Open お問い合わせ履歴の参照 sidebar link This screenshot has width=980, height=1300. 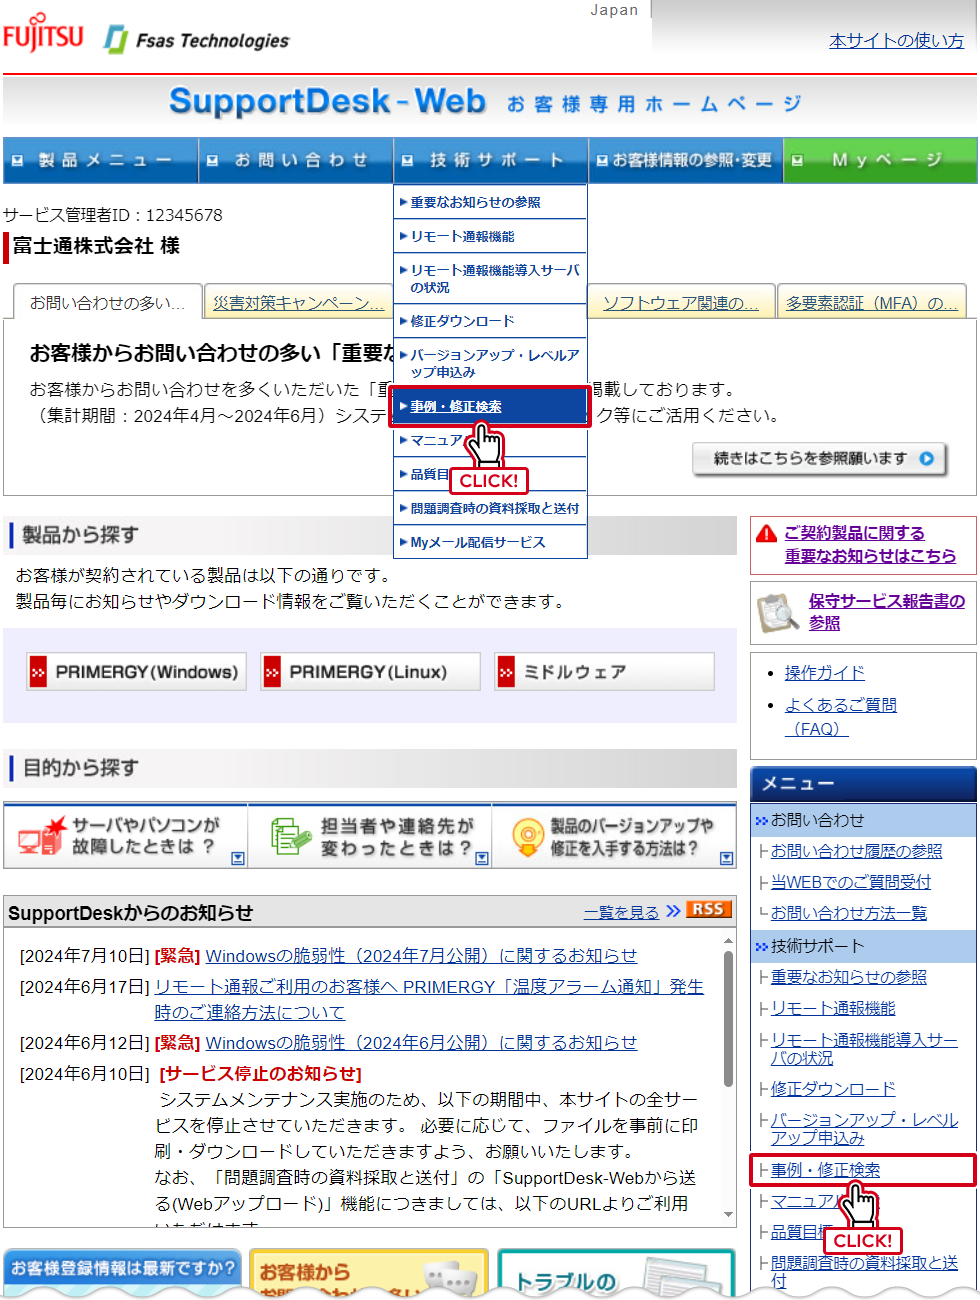coord(856,851)
